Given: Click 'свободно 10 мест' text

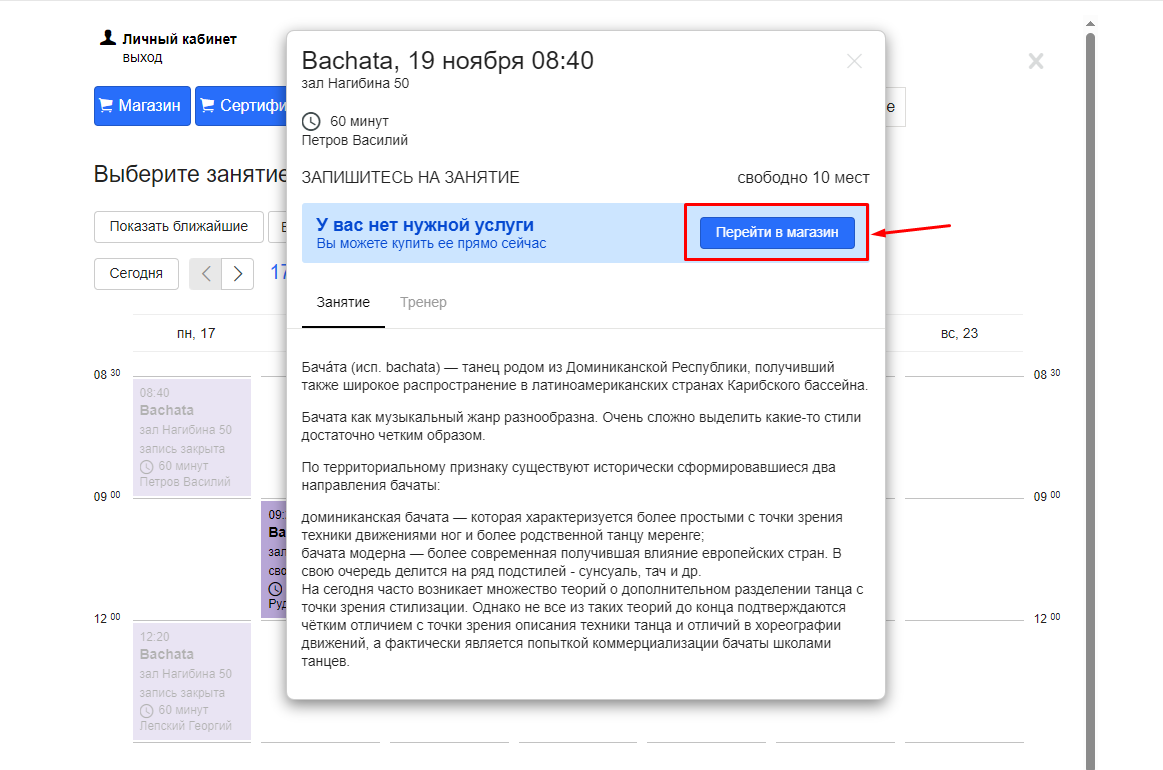Looking at the screenshot, I should click(803, 178).
